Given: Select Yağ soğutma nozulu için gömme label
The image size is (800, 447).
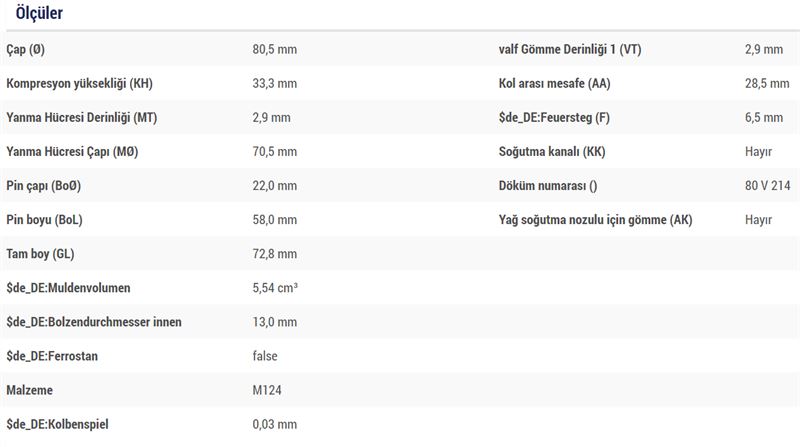Looking at the screenshot, I should [x=595, y=220].
